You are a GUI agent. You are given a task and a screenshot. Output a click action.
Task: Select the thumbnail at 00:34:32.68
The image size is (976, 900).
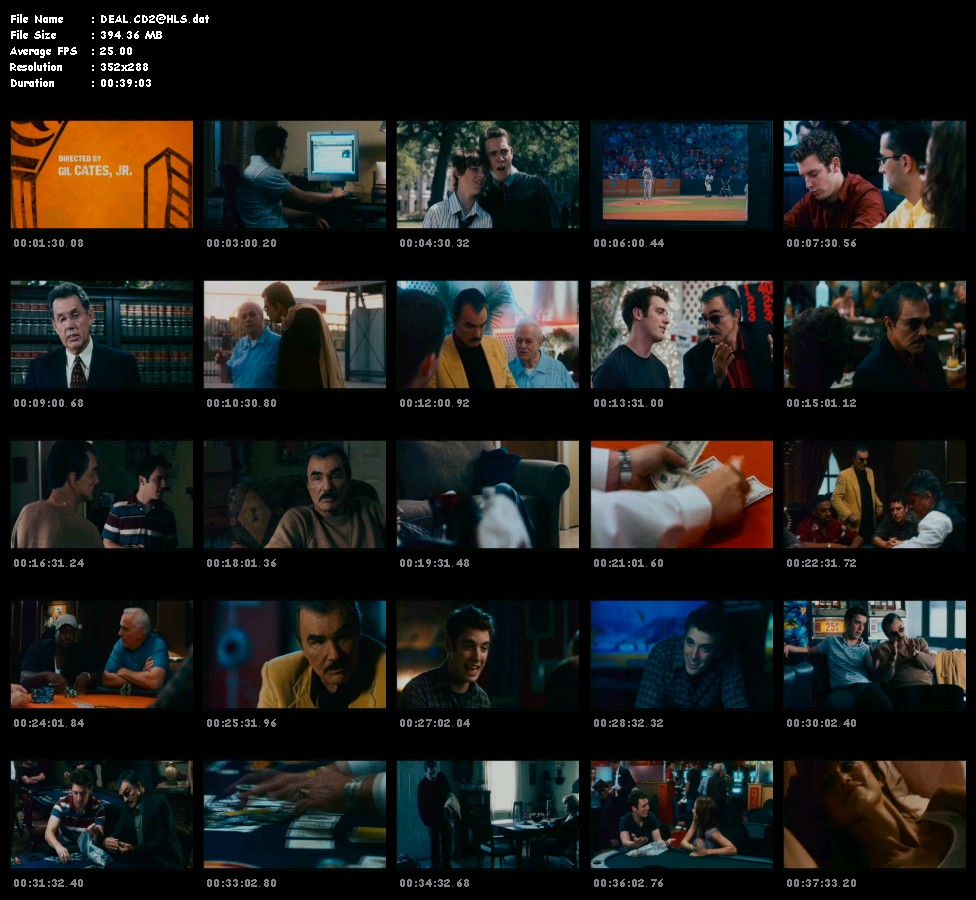[488, 814]
